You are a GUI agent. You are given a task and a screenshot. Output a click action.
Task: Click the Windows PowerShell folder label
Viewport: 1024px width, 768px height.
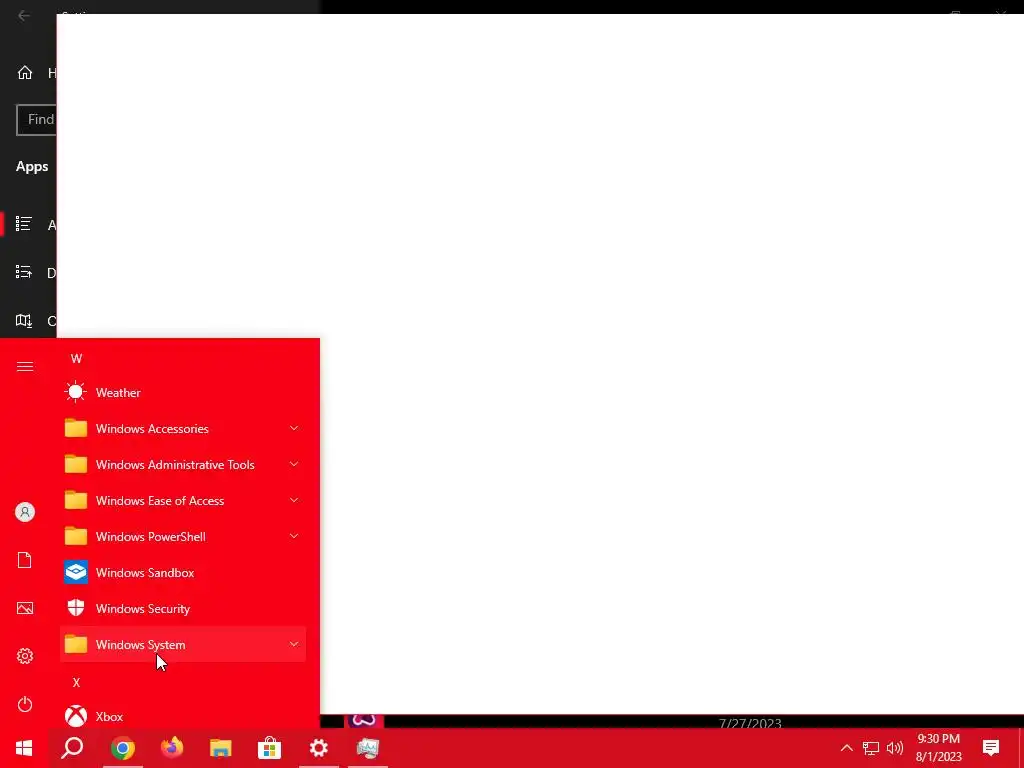151,536
